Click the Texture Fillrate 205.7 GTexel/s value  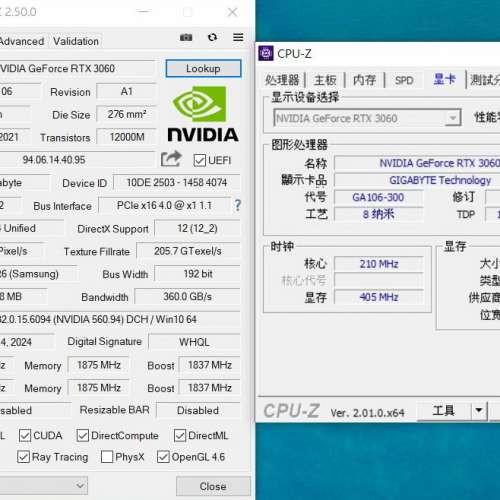[x=188, y=251]
